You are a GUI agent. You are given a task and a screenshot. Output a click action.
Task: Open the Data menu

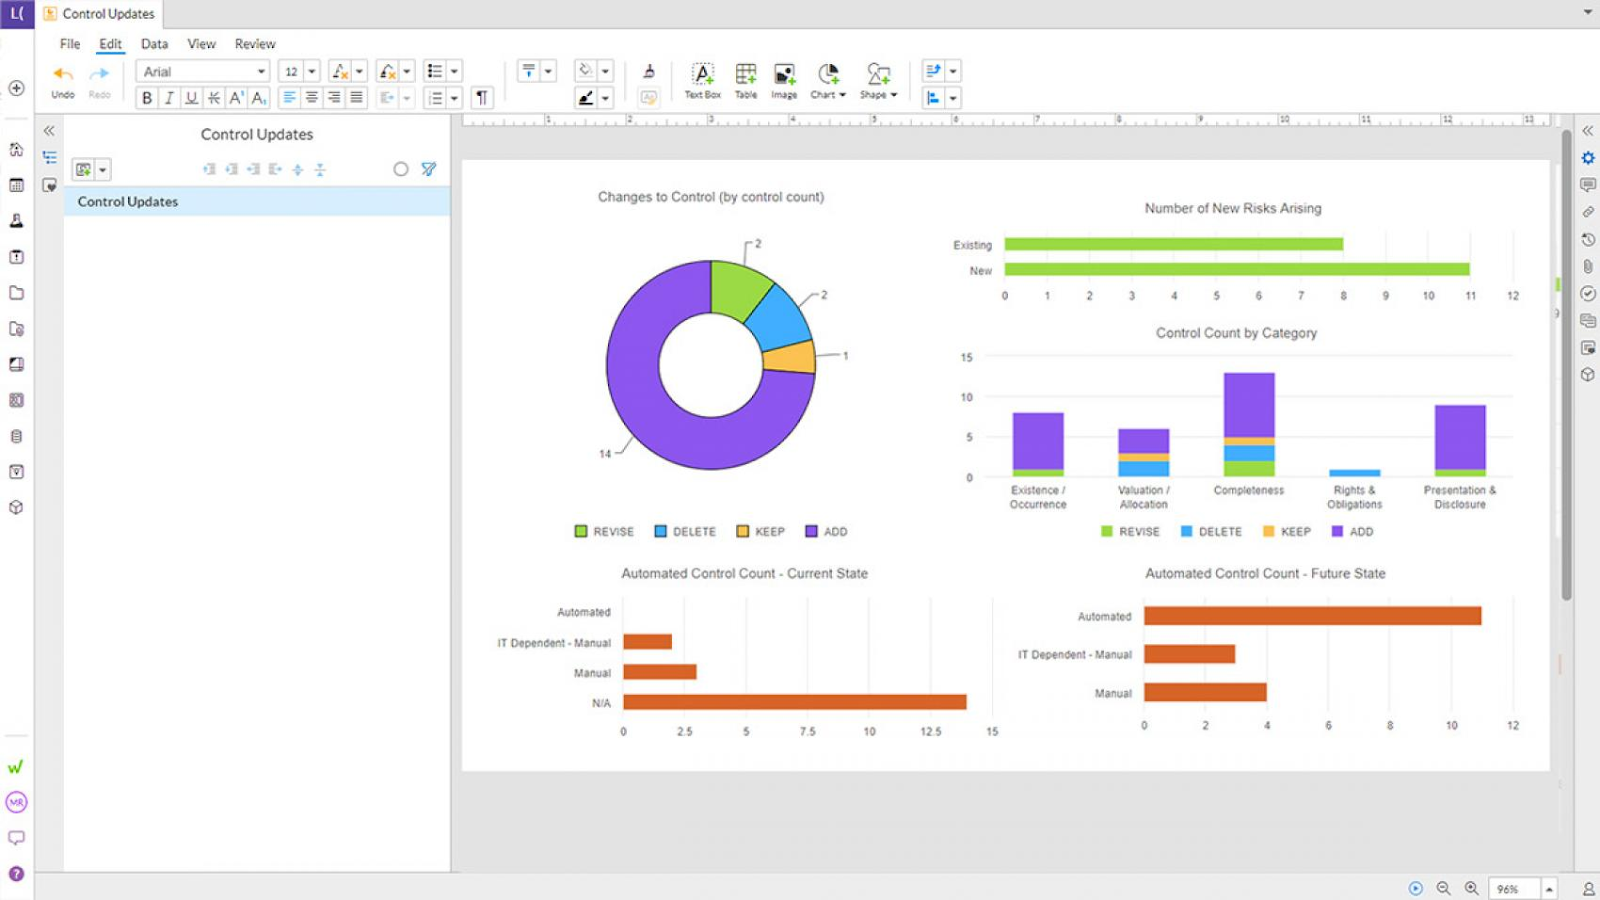(154, 43)
